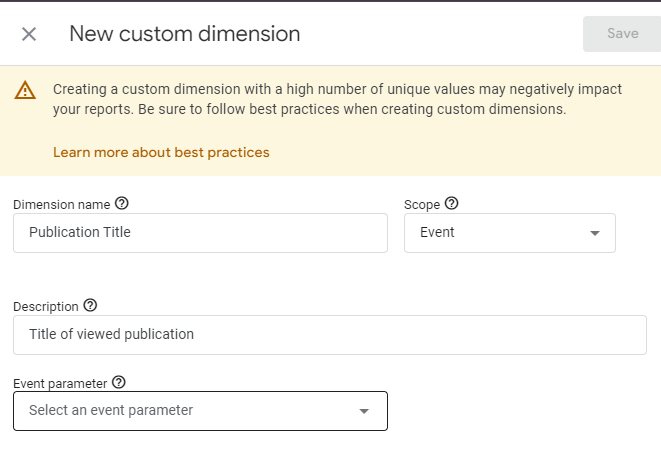
Task: Open Learn more about best practices link
Action: coord(161,152)
